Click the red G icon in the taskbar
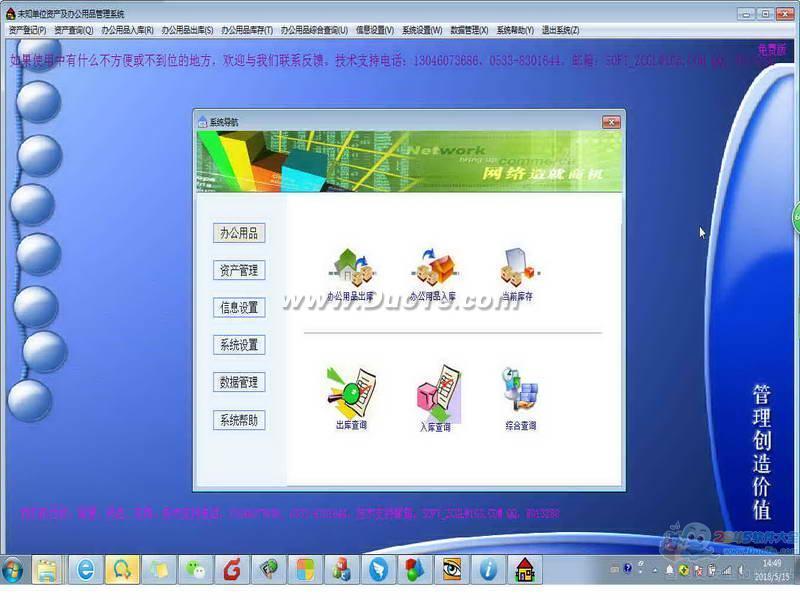Image resolution: width=800 pixels, height=600 pixels. click(x=232, y=570)
